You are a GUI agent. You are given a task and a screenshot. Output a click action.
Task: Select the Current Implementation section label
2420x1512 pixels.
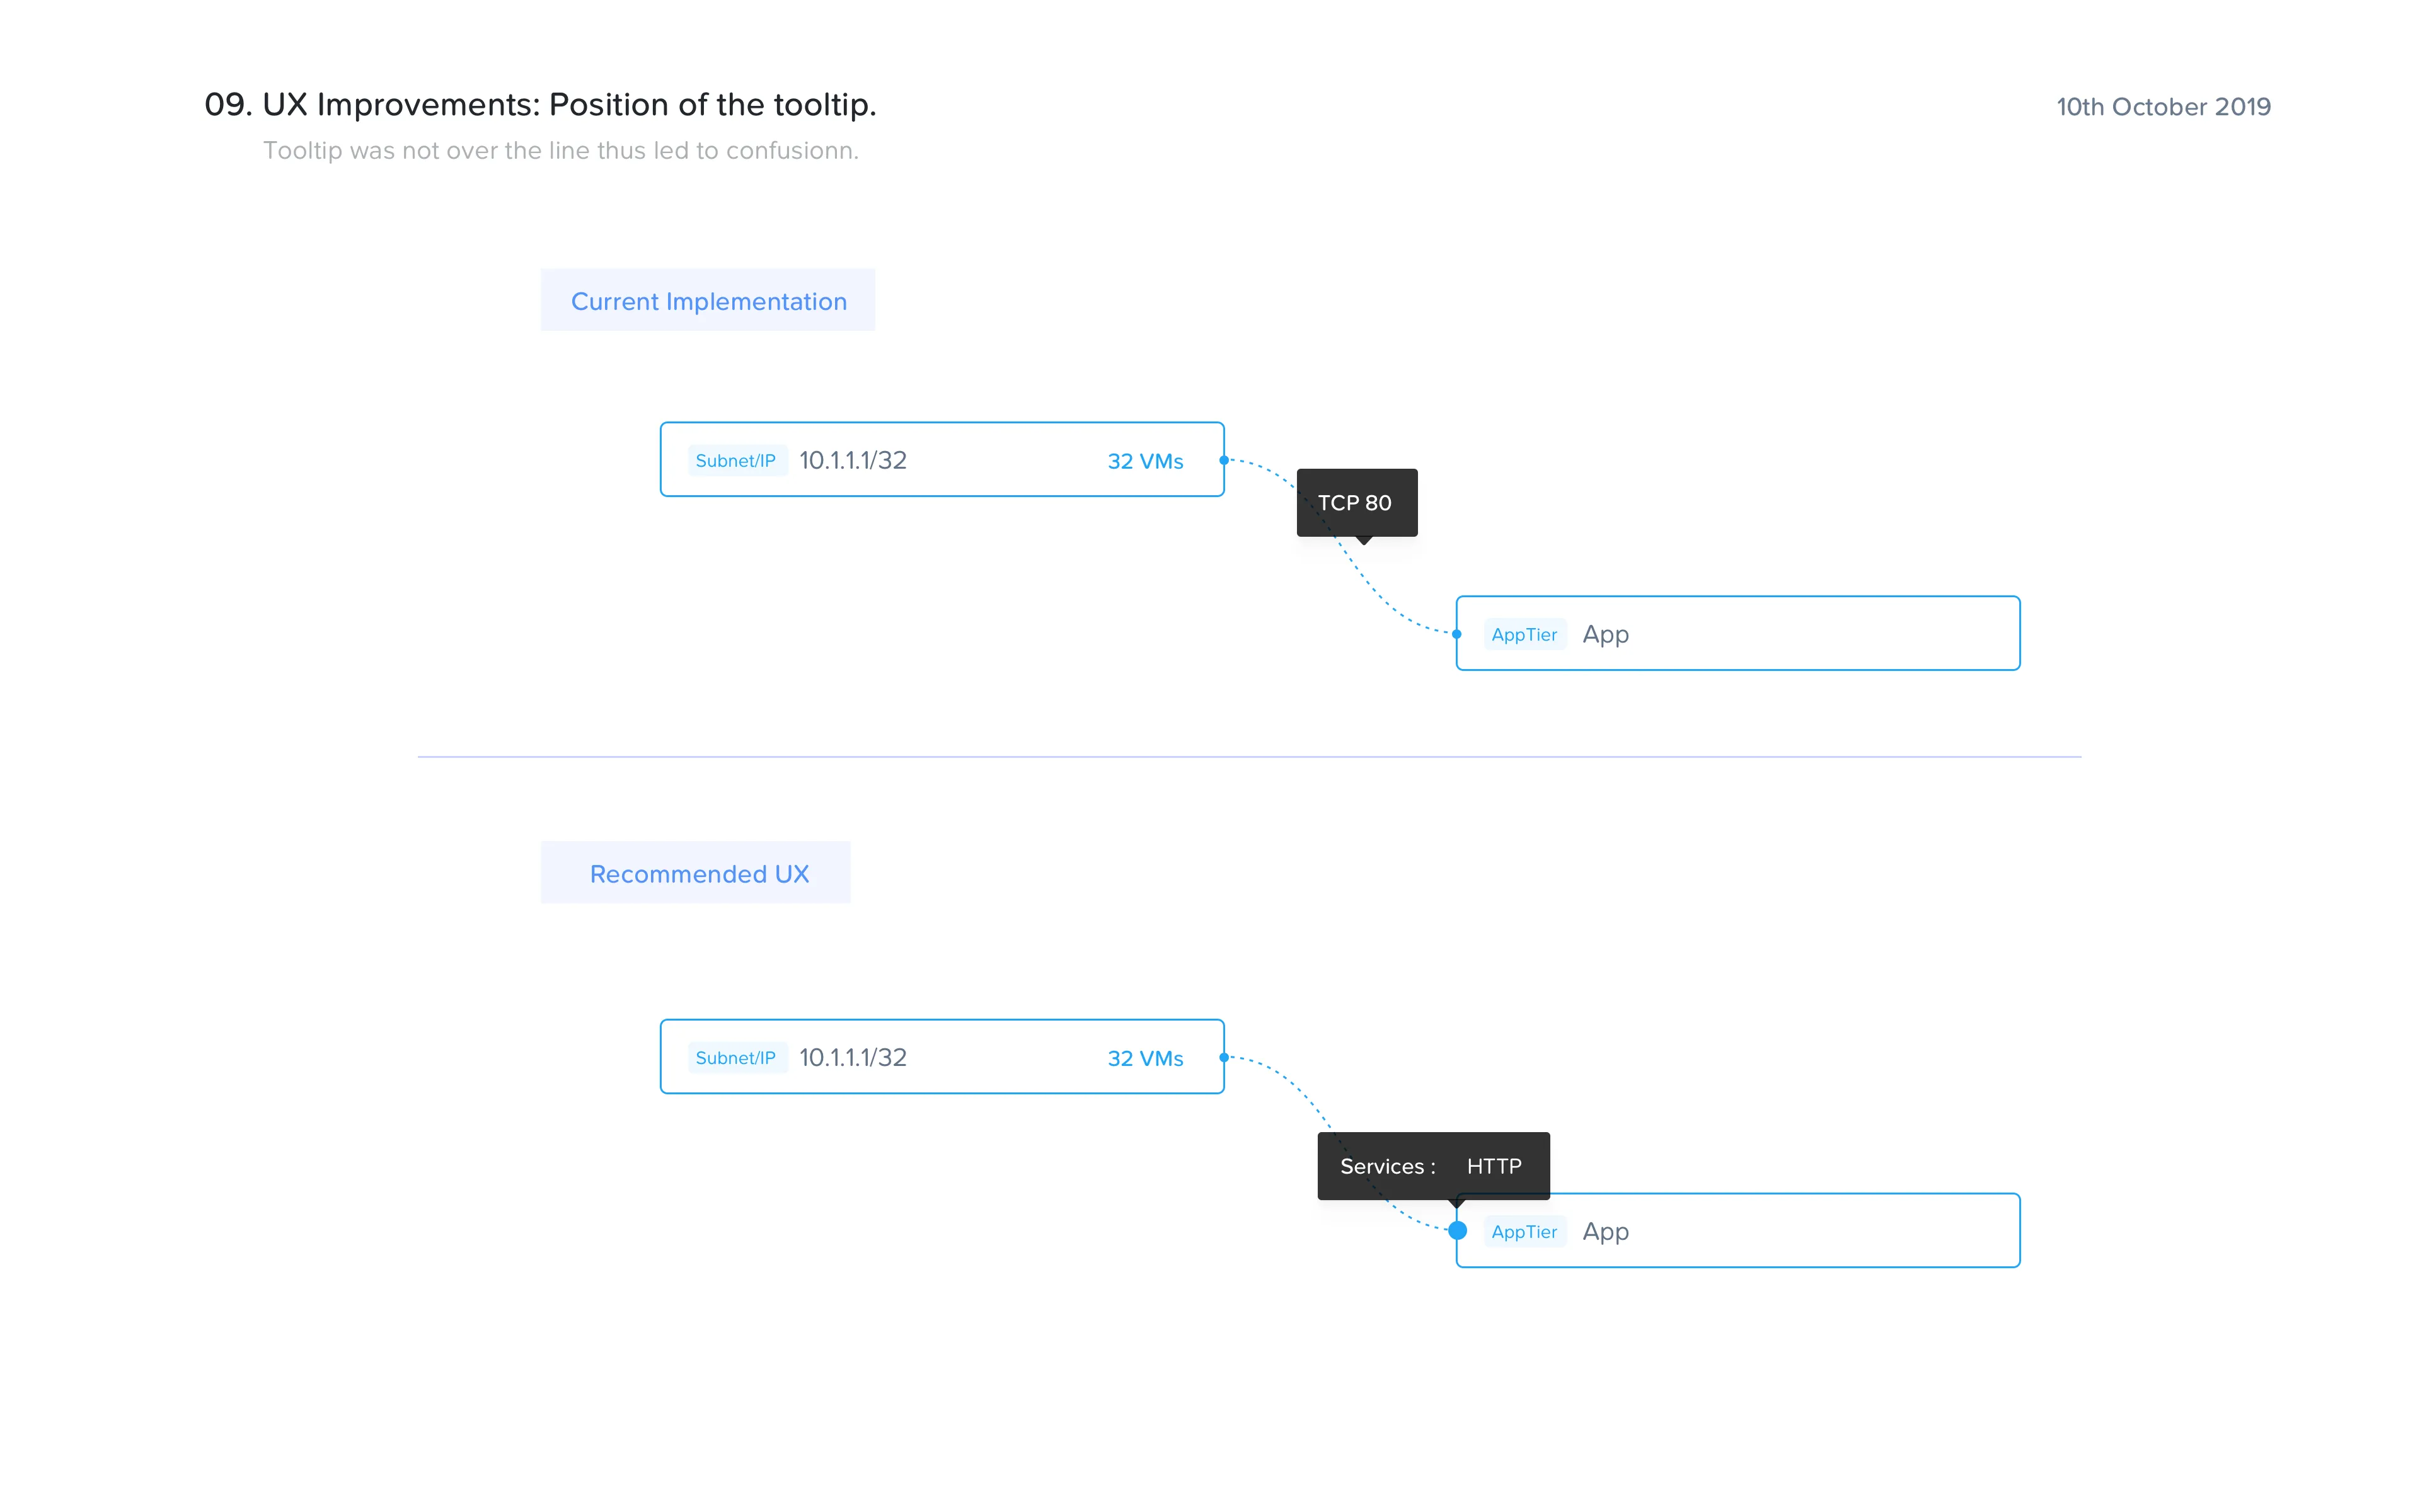click(708, 301)
